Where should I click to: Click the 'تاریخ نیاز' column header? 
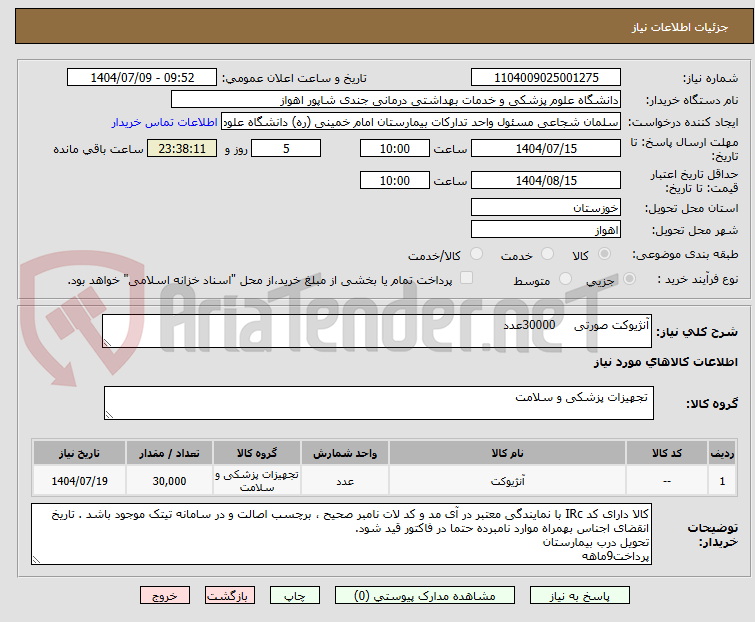(x=79, y=454)
